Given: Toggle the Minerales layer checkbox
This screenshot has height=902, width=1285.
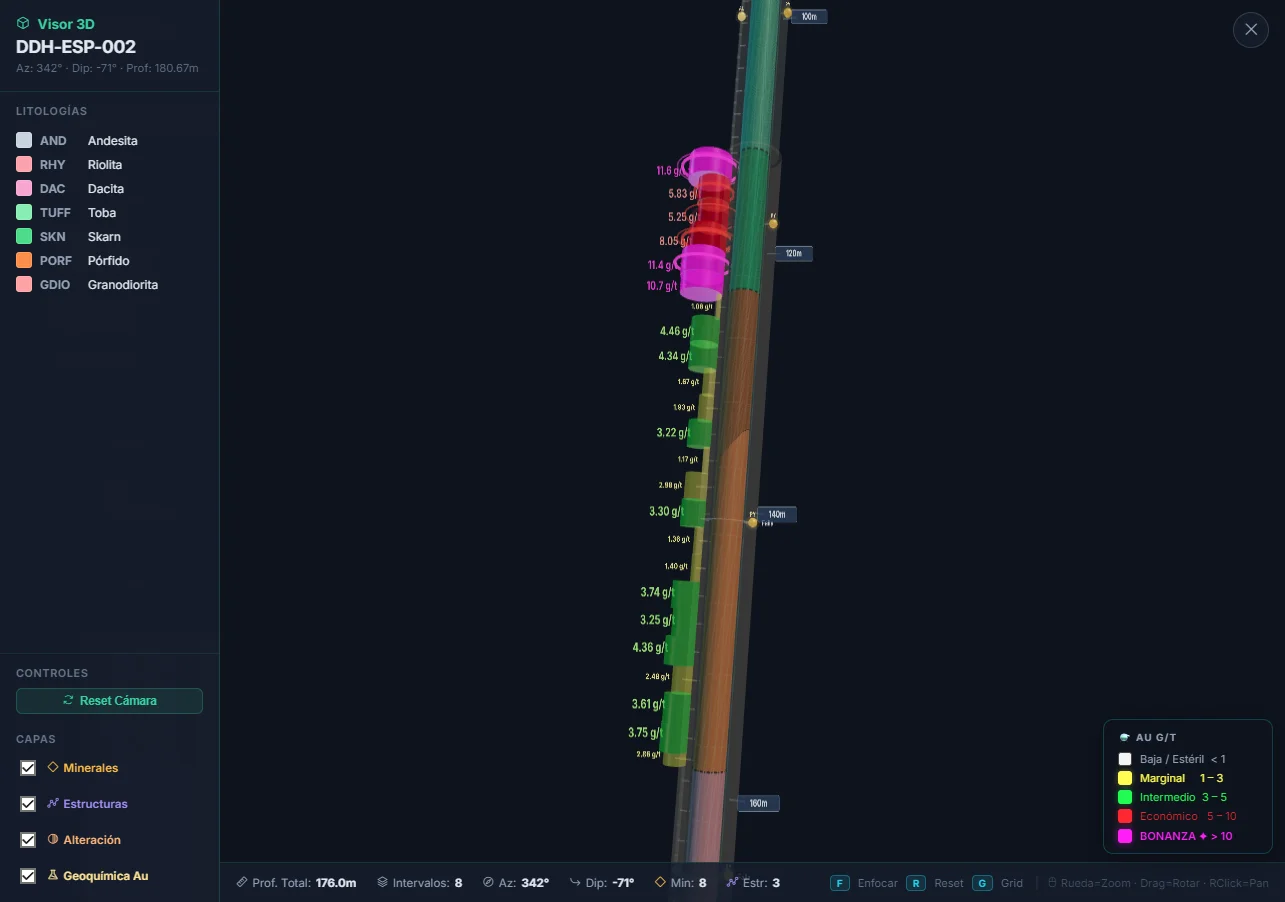Looking at the screenshot, I should [x=28, y=768].
